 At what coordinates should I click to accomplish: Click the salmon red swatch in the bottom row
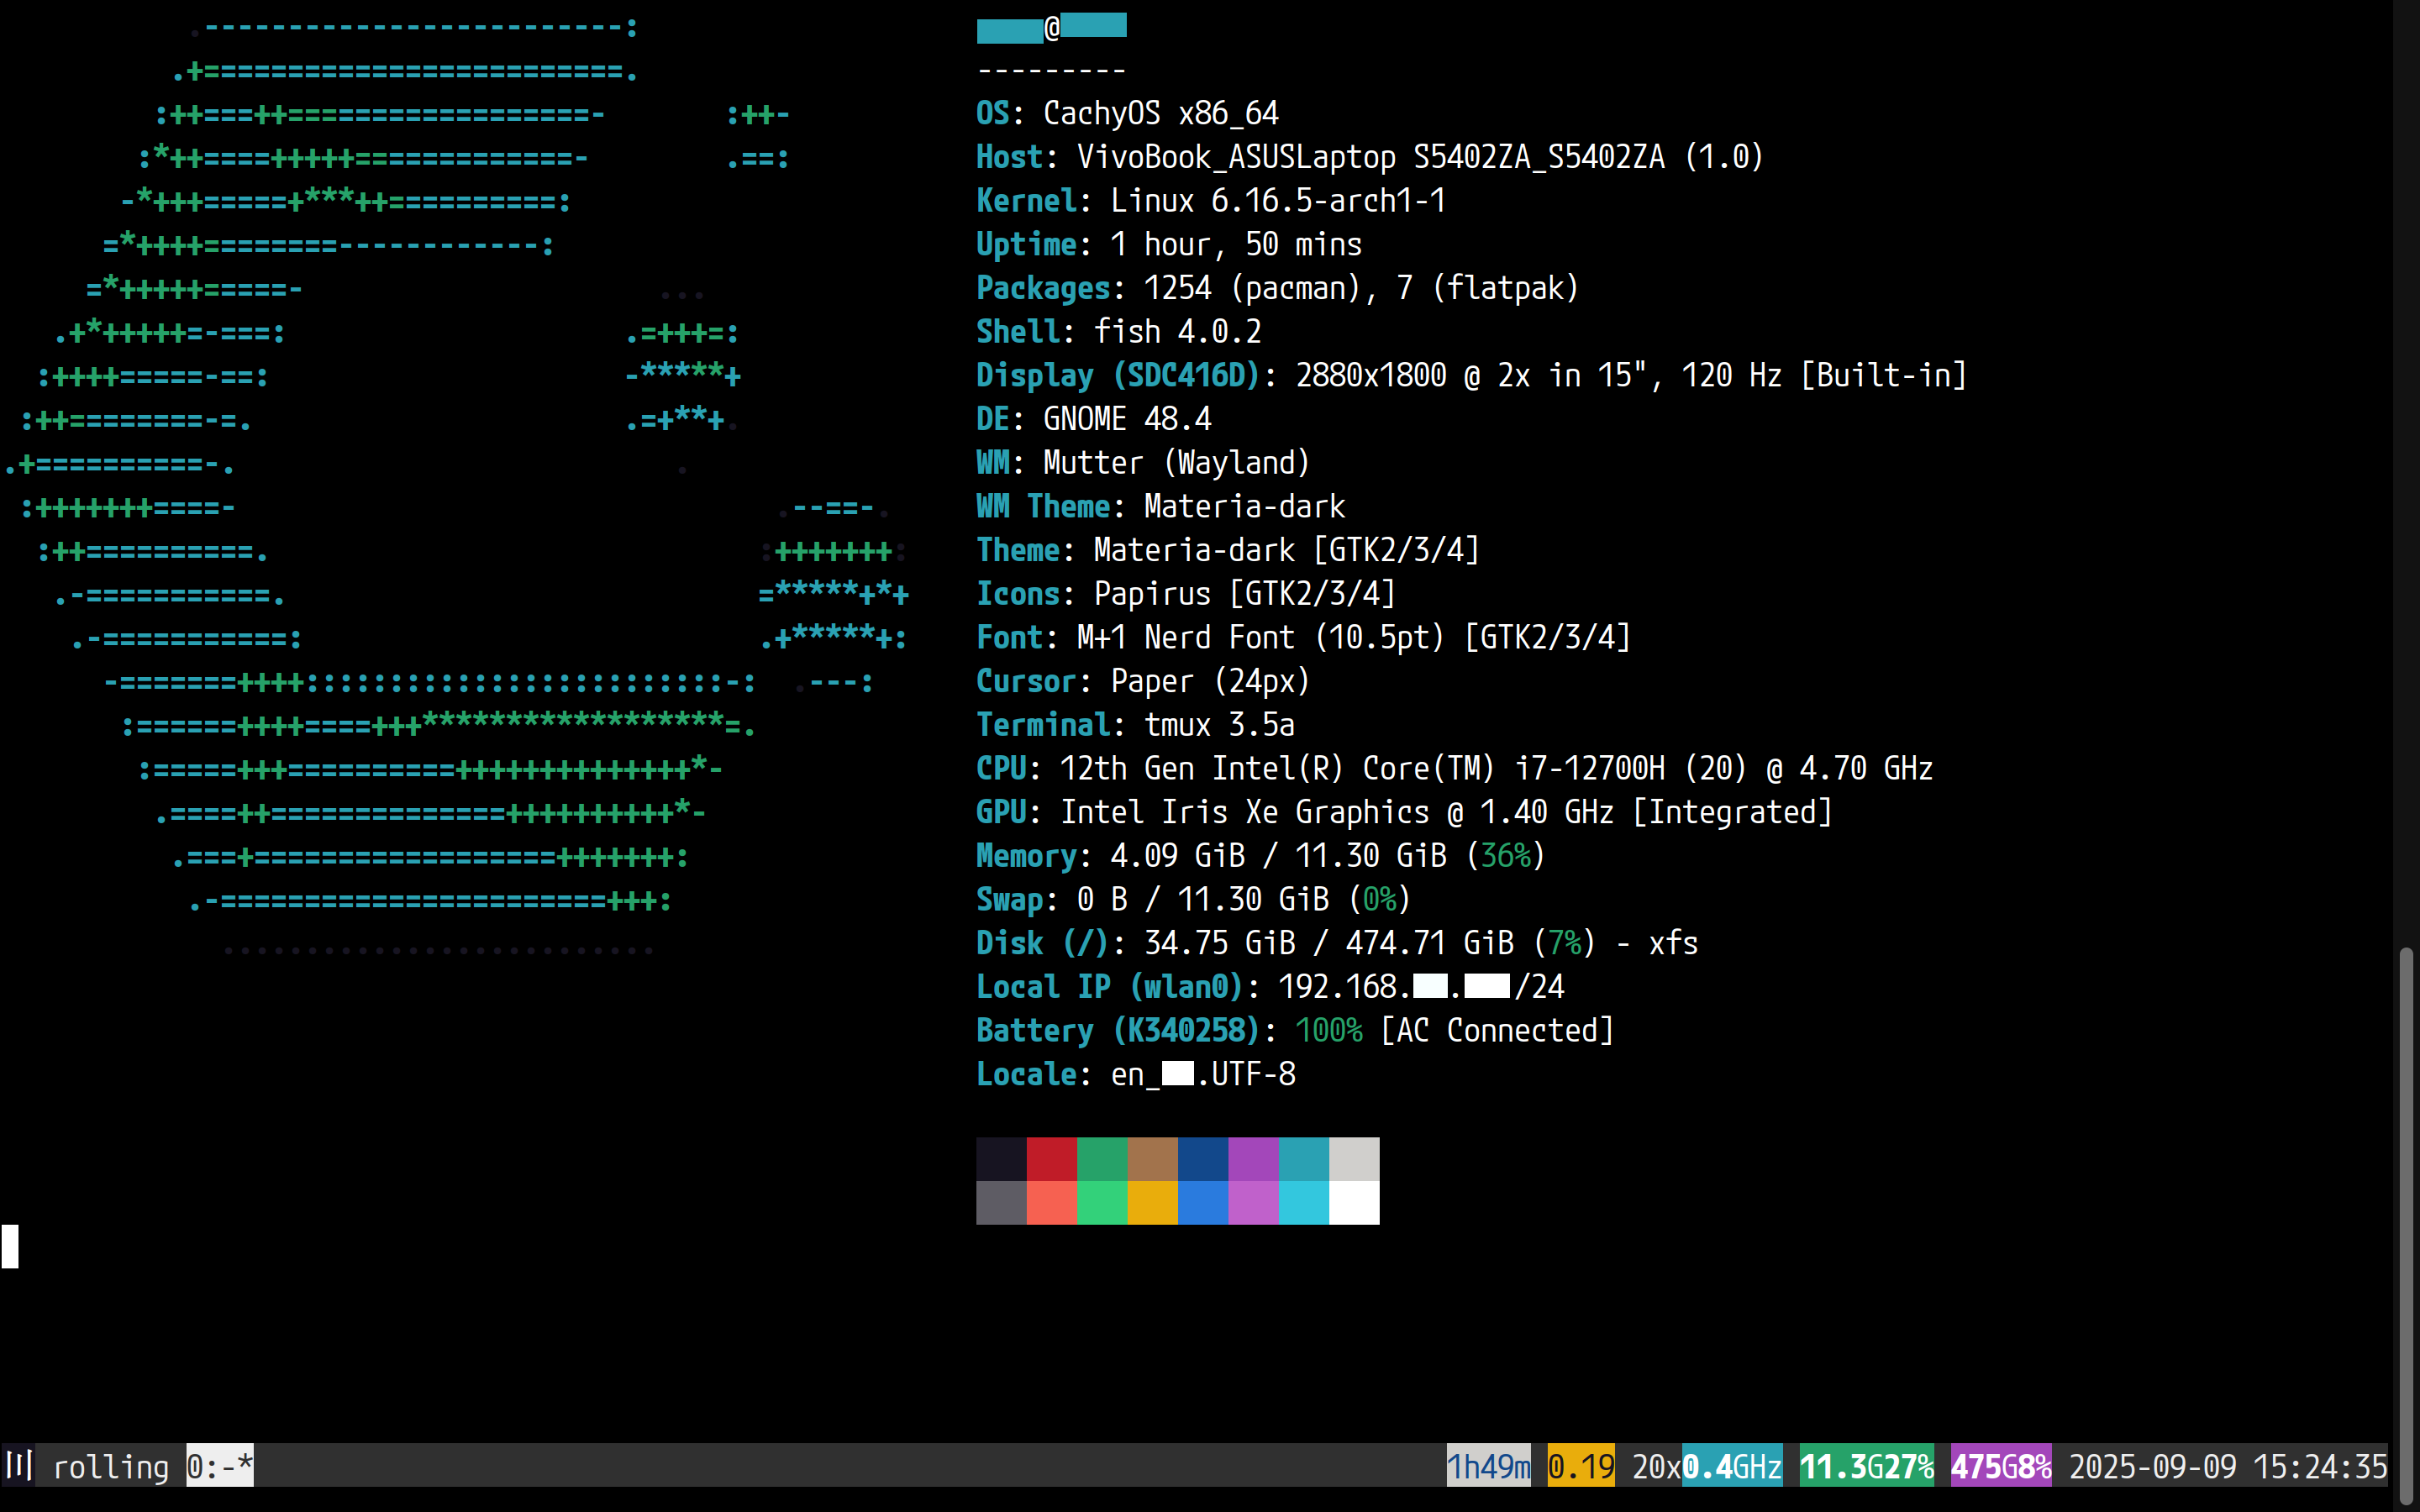[1052, 1203]
